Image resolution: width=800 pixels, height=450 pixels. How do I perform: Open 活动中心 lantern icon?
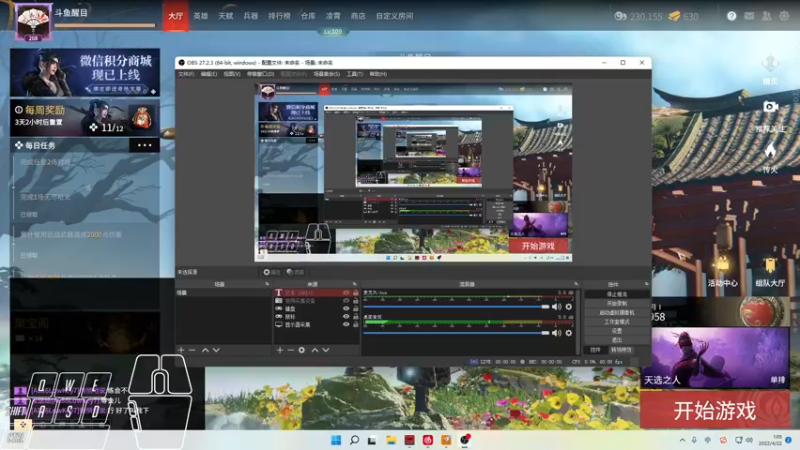[722, 264]
